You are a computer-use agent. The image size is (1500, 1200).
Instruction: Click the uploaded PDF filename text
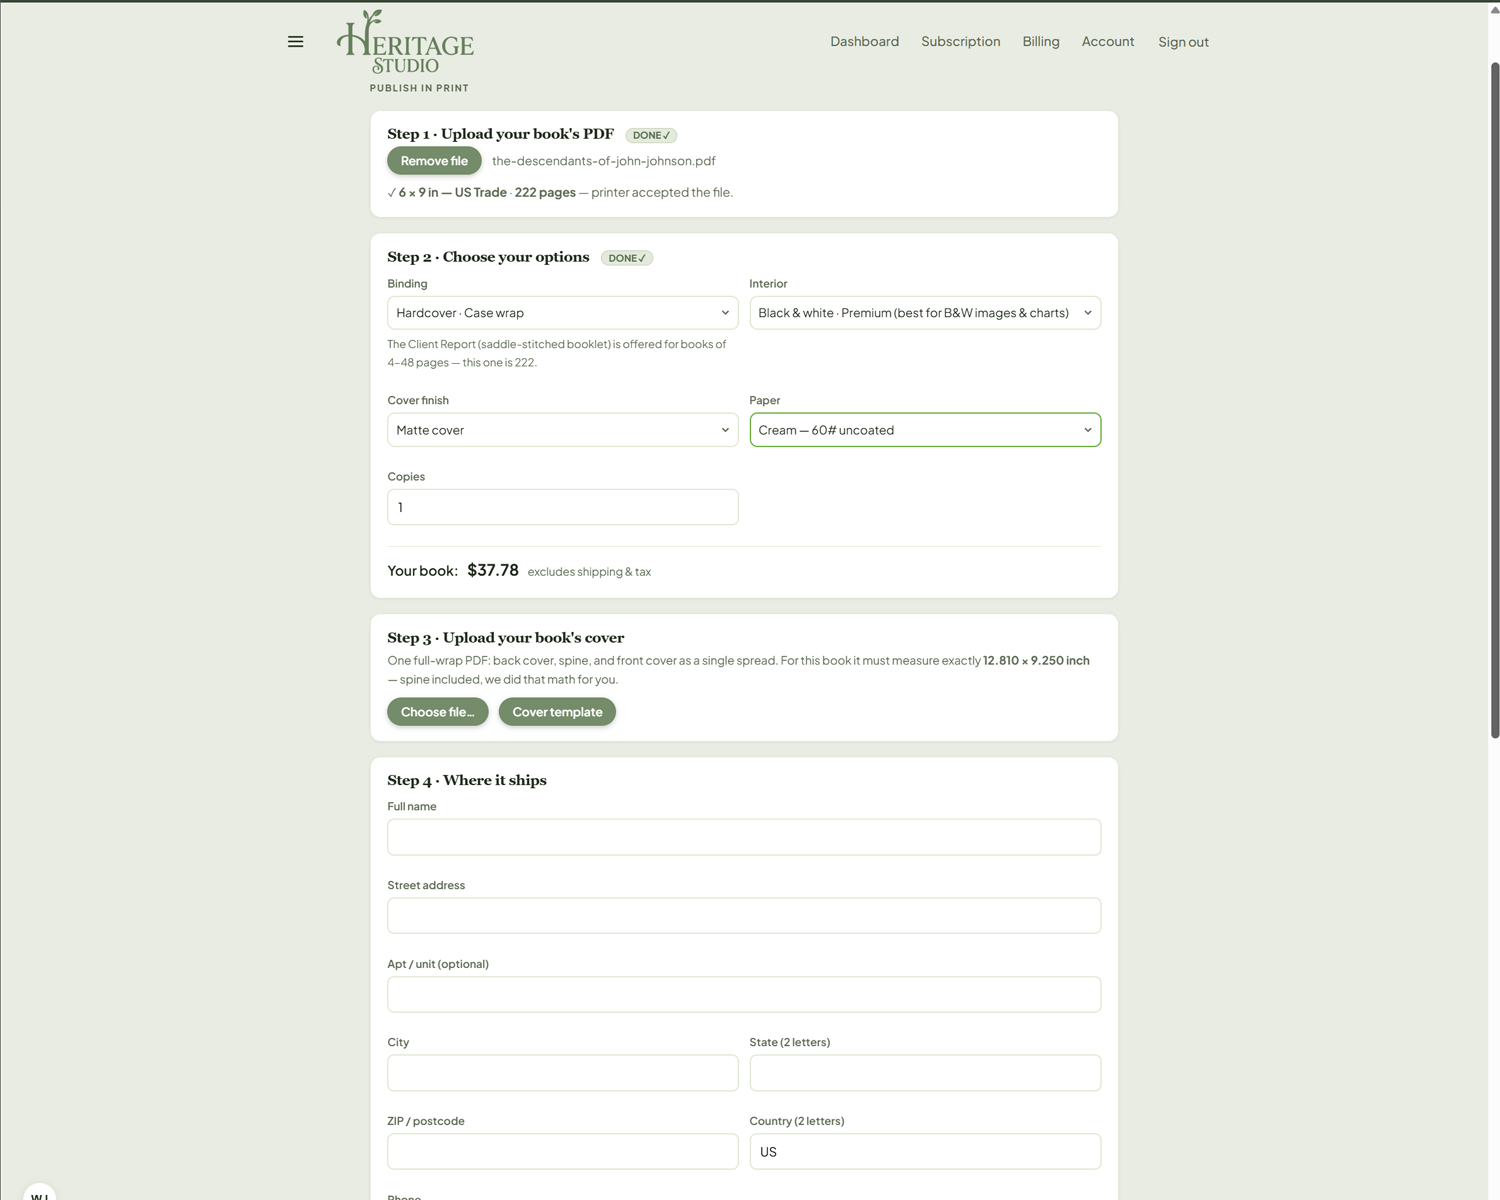point(603,161)
